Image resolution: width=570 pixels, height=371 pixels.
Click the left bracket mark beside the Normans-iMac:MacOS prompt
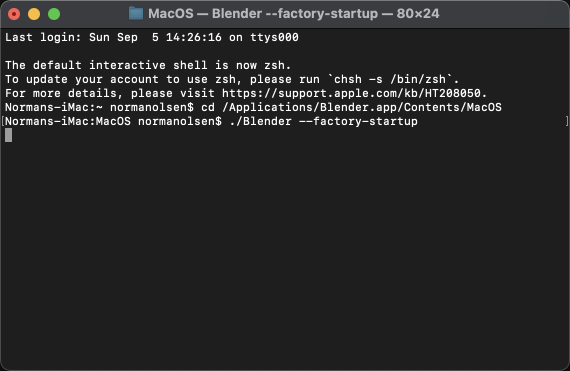tap(3, 121)
